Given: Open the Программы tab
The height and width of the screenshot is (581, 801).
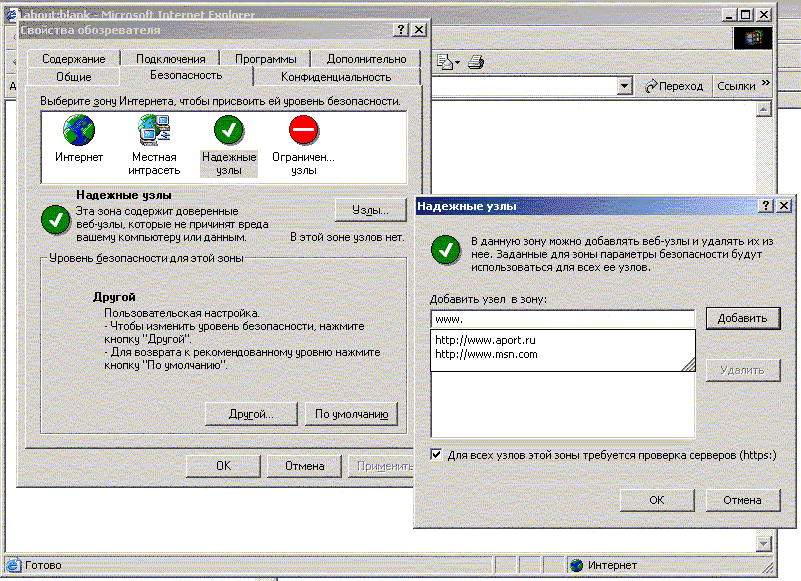Looking at the screenshot, I should coord(265,59).
